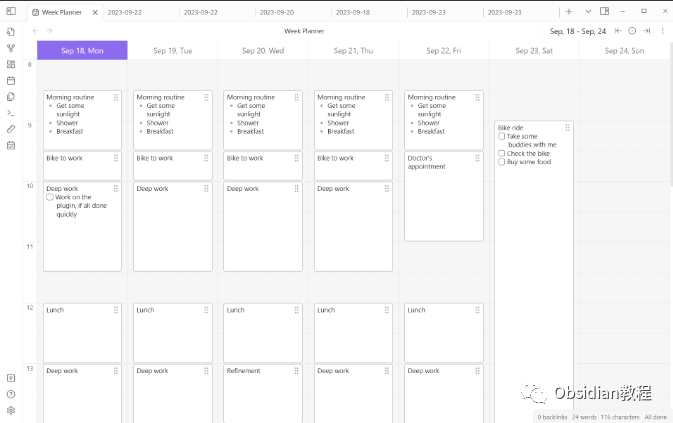Switch to the 2023-09-20 tab

pyautogui.click(x=277, y=12)
